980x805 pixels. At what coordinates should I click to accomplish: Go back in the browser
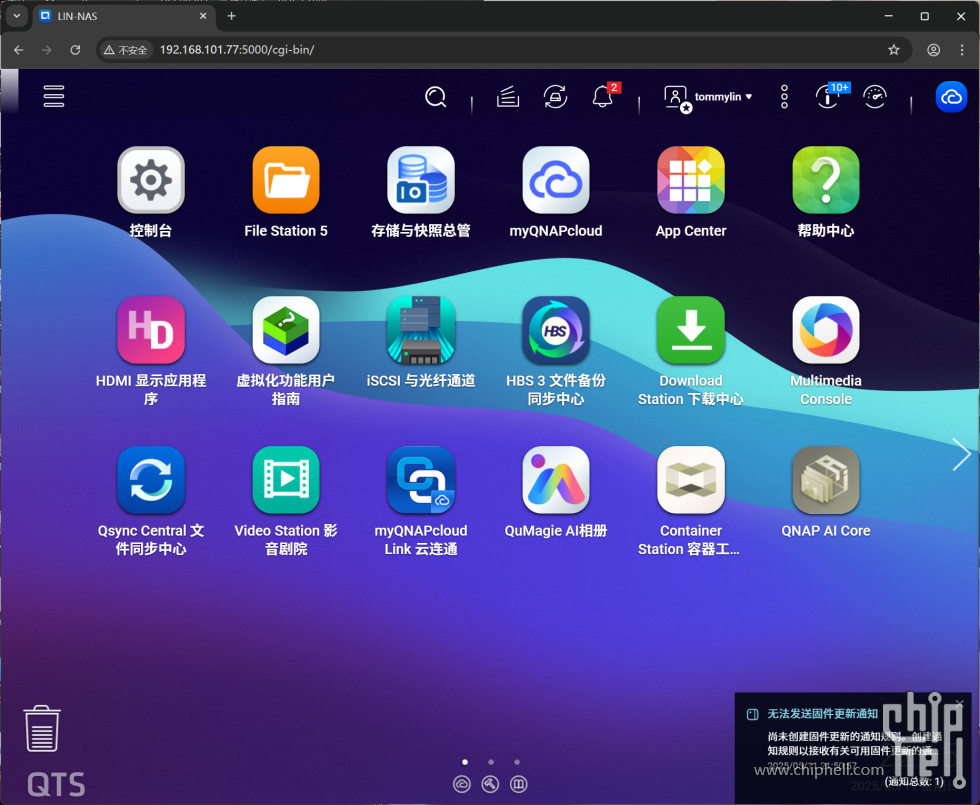pyautogui.click(x=19, y=50)
